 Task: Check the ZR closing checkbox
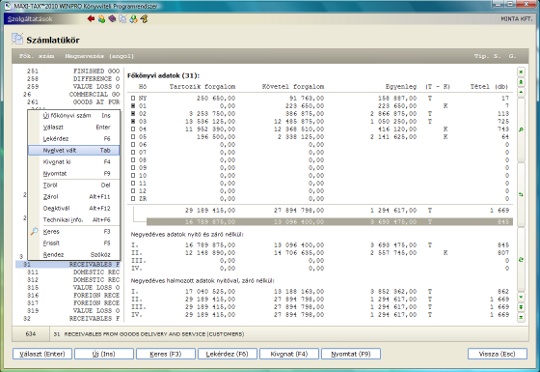tap(133, 198)
